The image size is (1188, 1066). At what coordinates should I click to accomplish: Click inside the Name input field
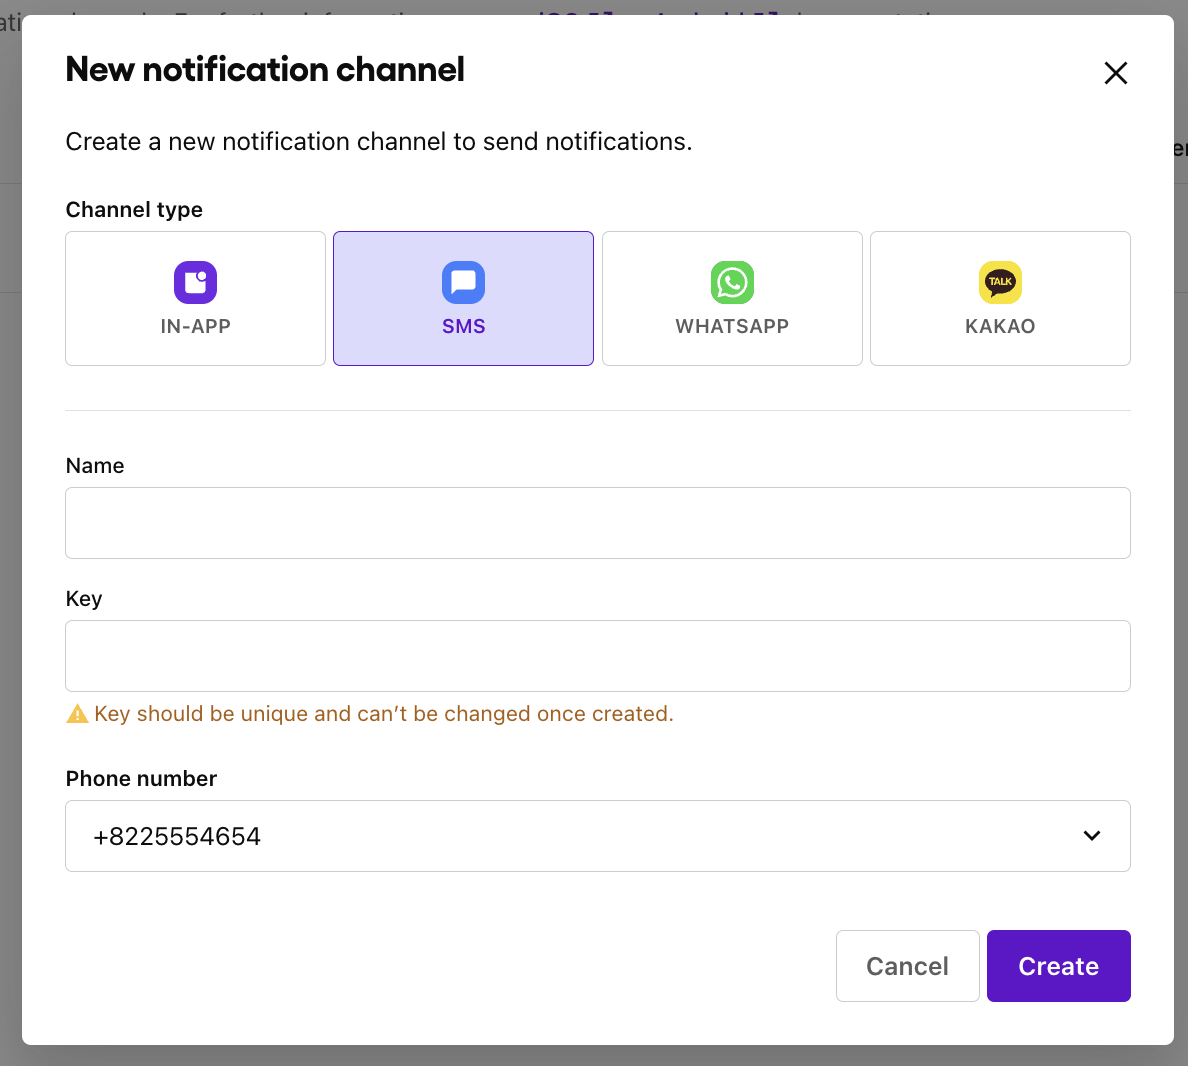pos(597,522)
